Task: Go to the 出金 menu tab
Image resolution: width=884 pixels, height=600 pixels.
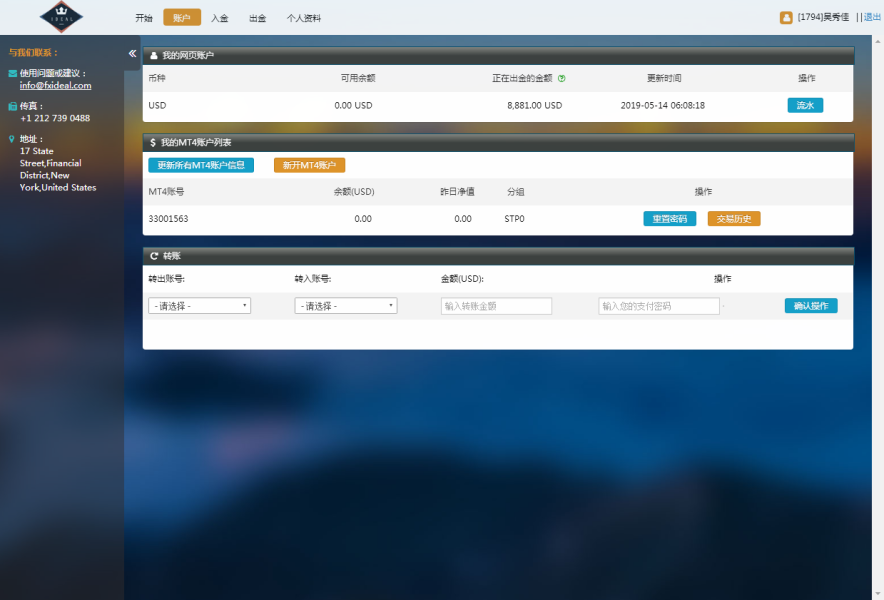Action: [x=257, y=18]
